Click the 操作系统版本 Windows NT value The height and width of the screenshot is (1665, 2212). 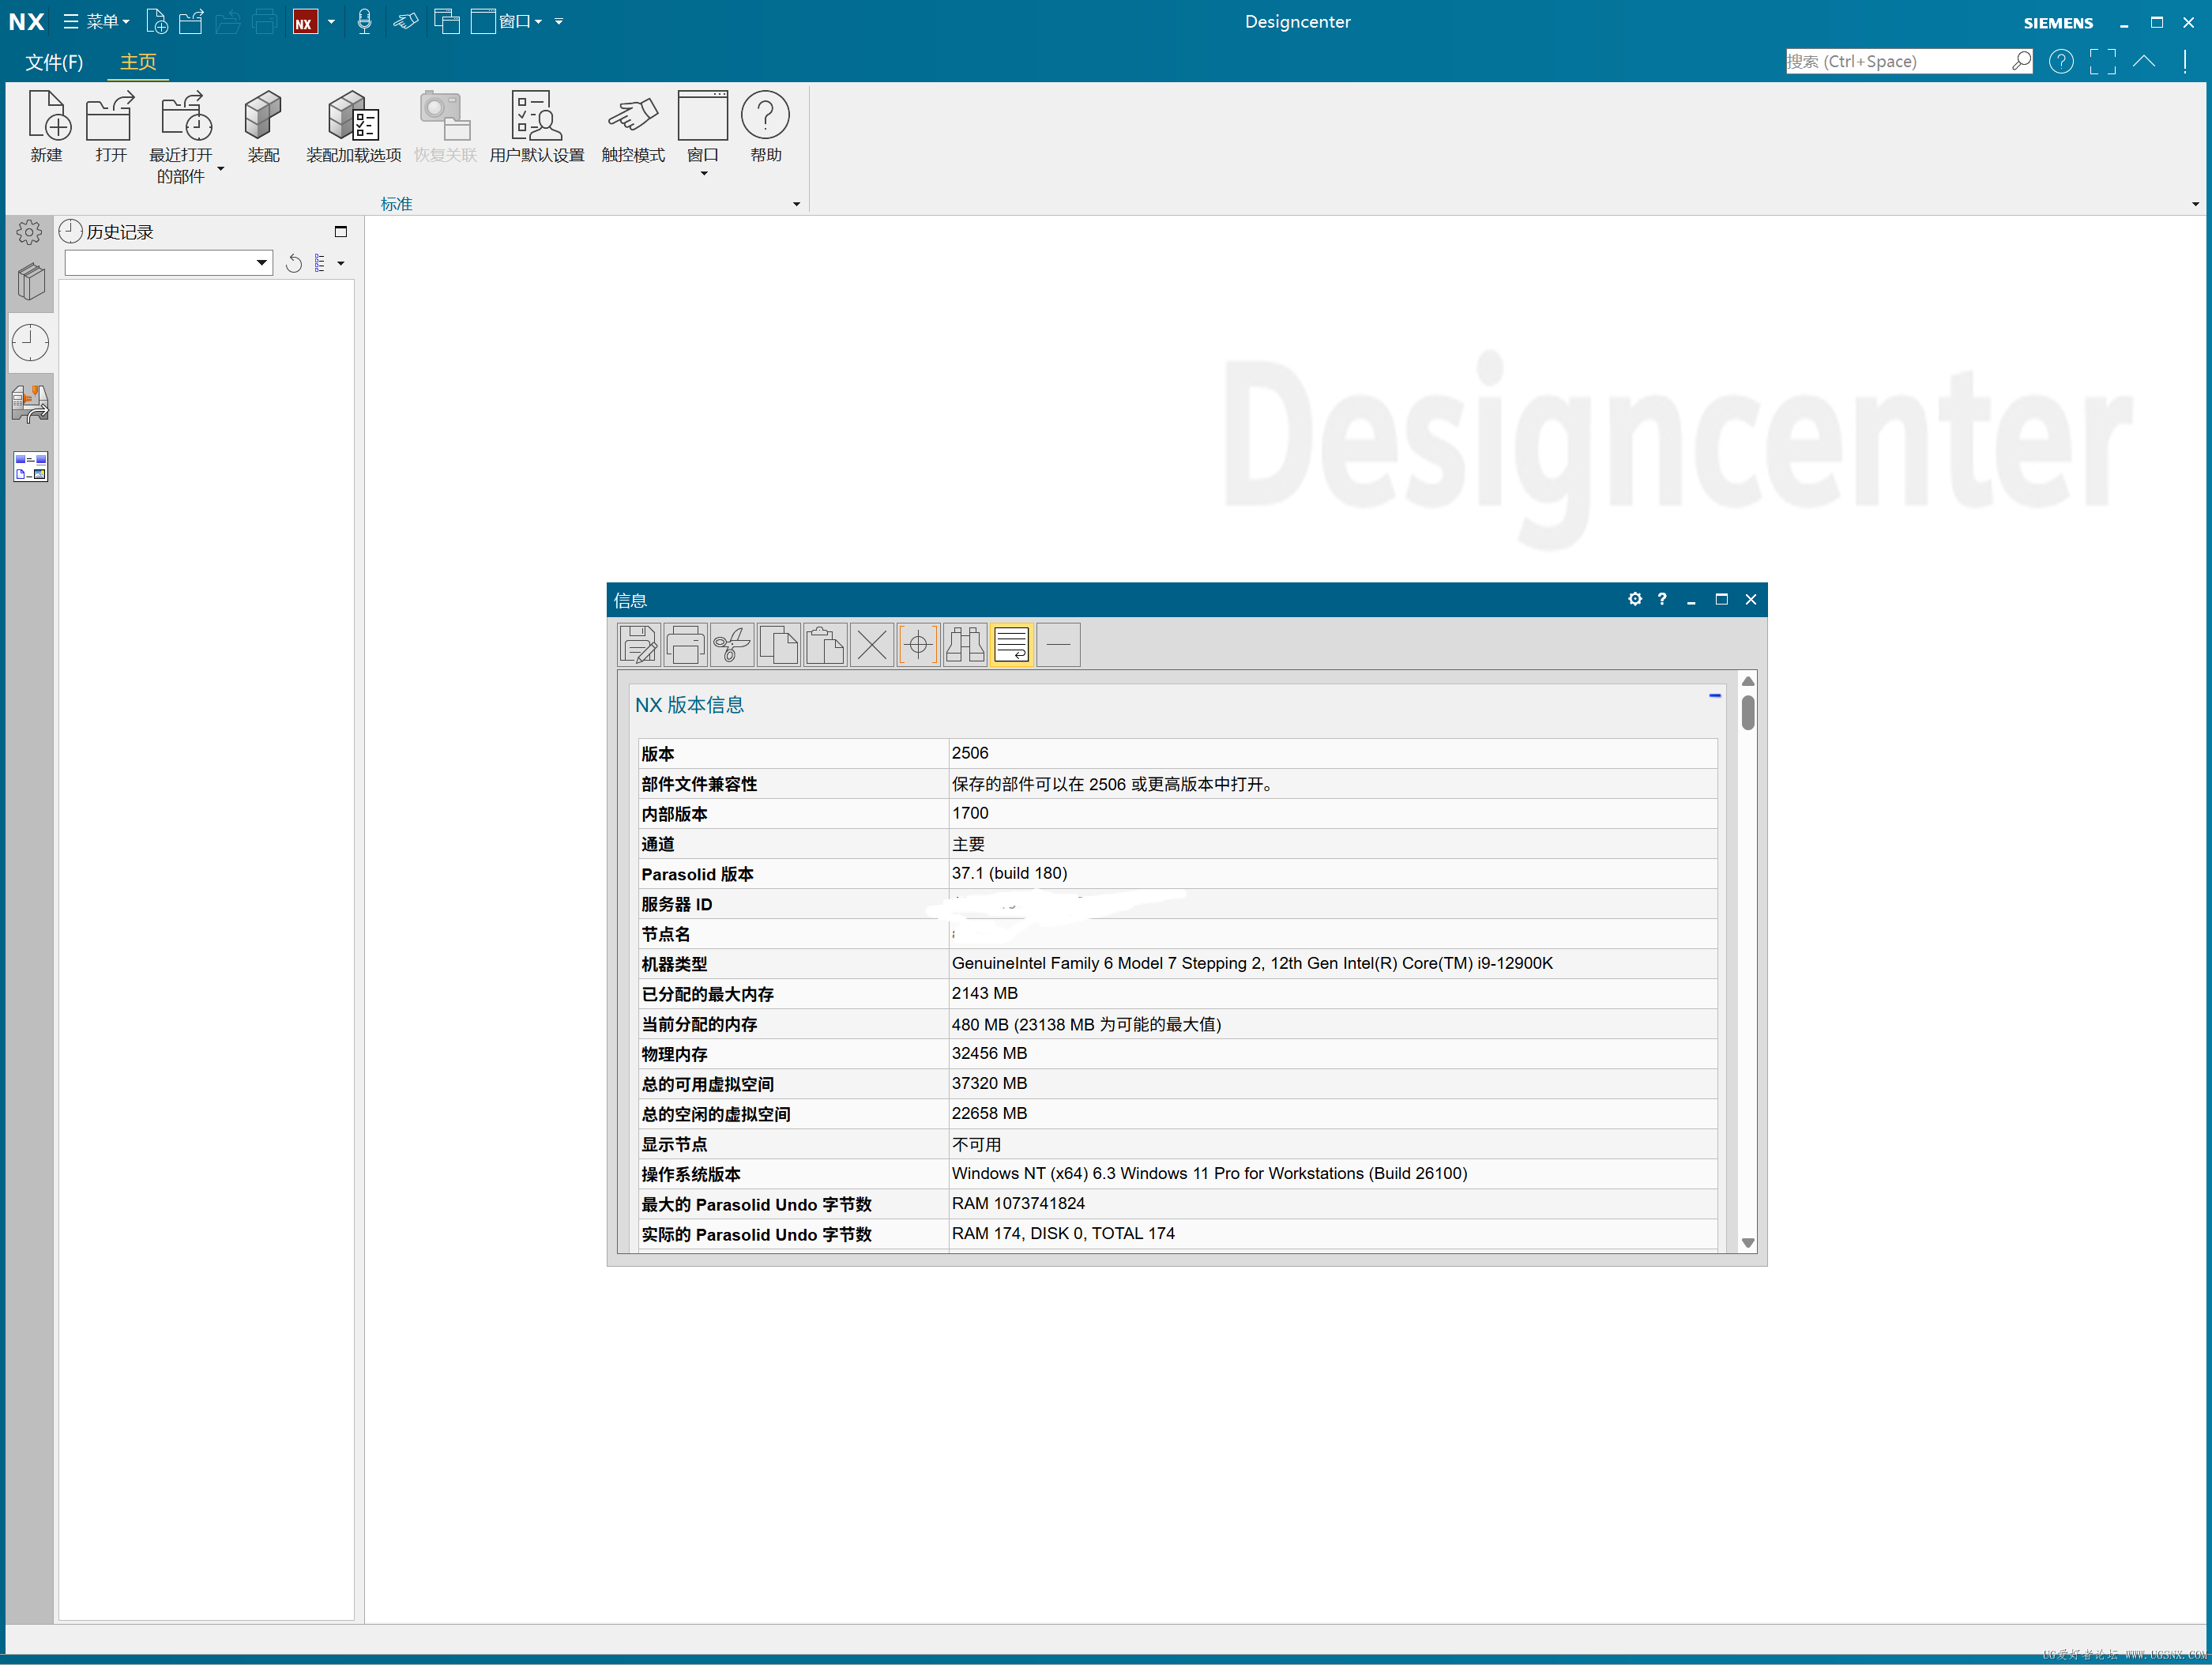click(1209, 1173)
